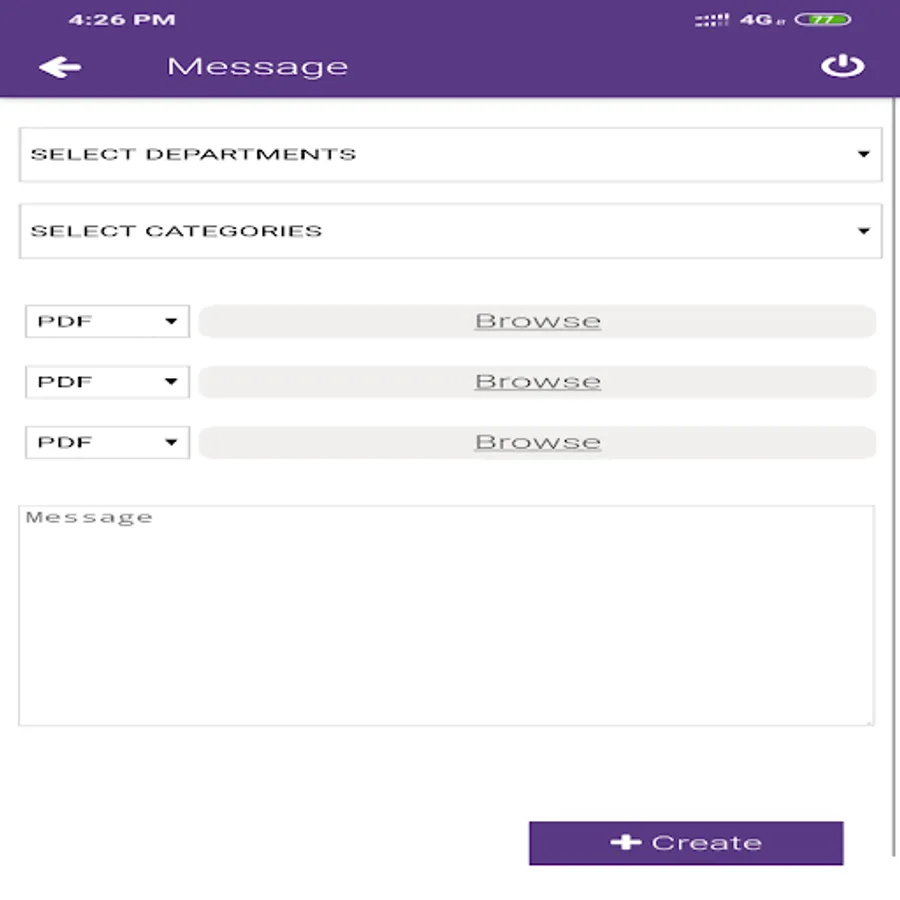The image size is (900, 900).
Task: Click the Categories dropdown arrow
Action: pyautogui.click(x=863, y=231)
